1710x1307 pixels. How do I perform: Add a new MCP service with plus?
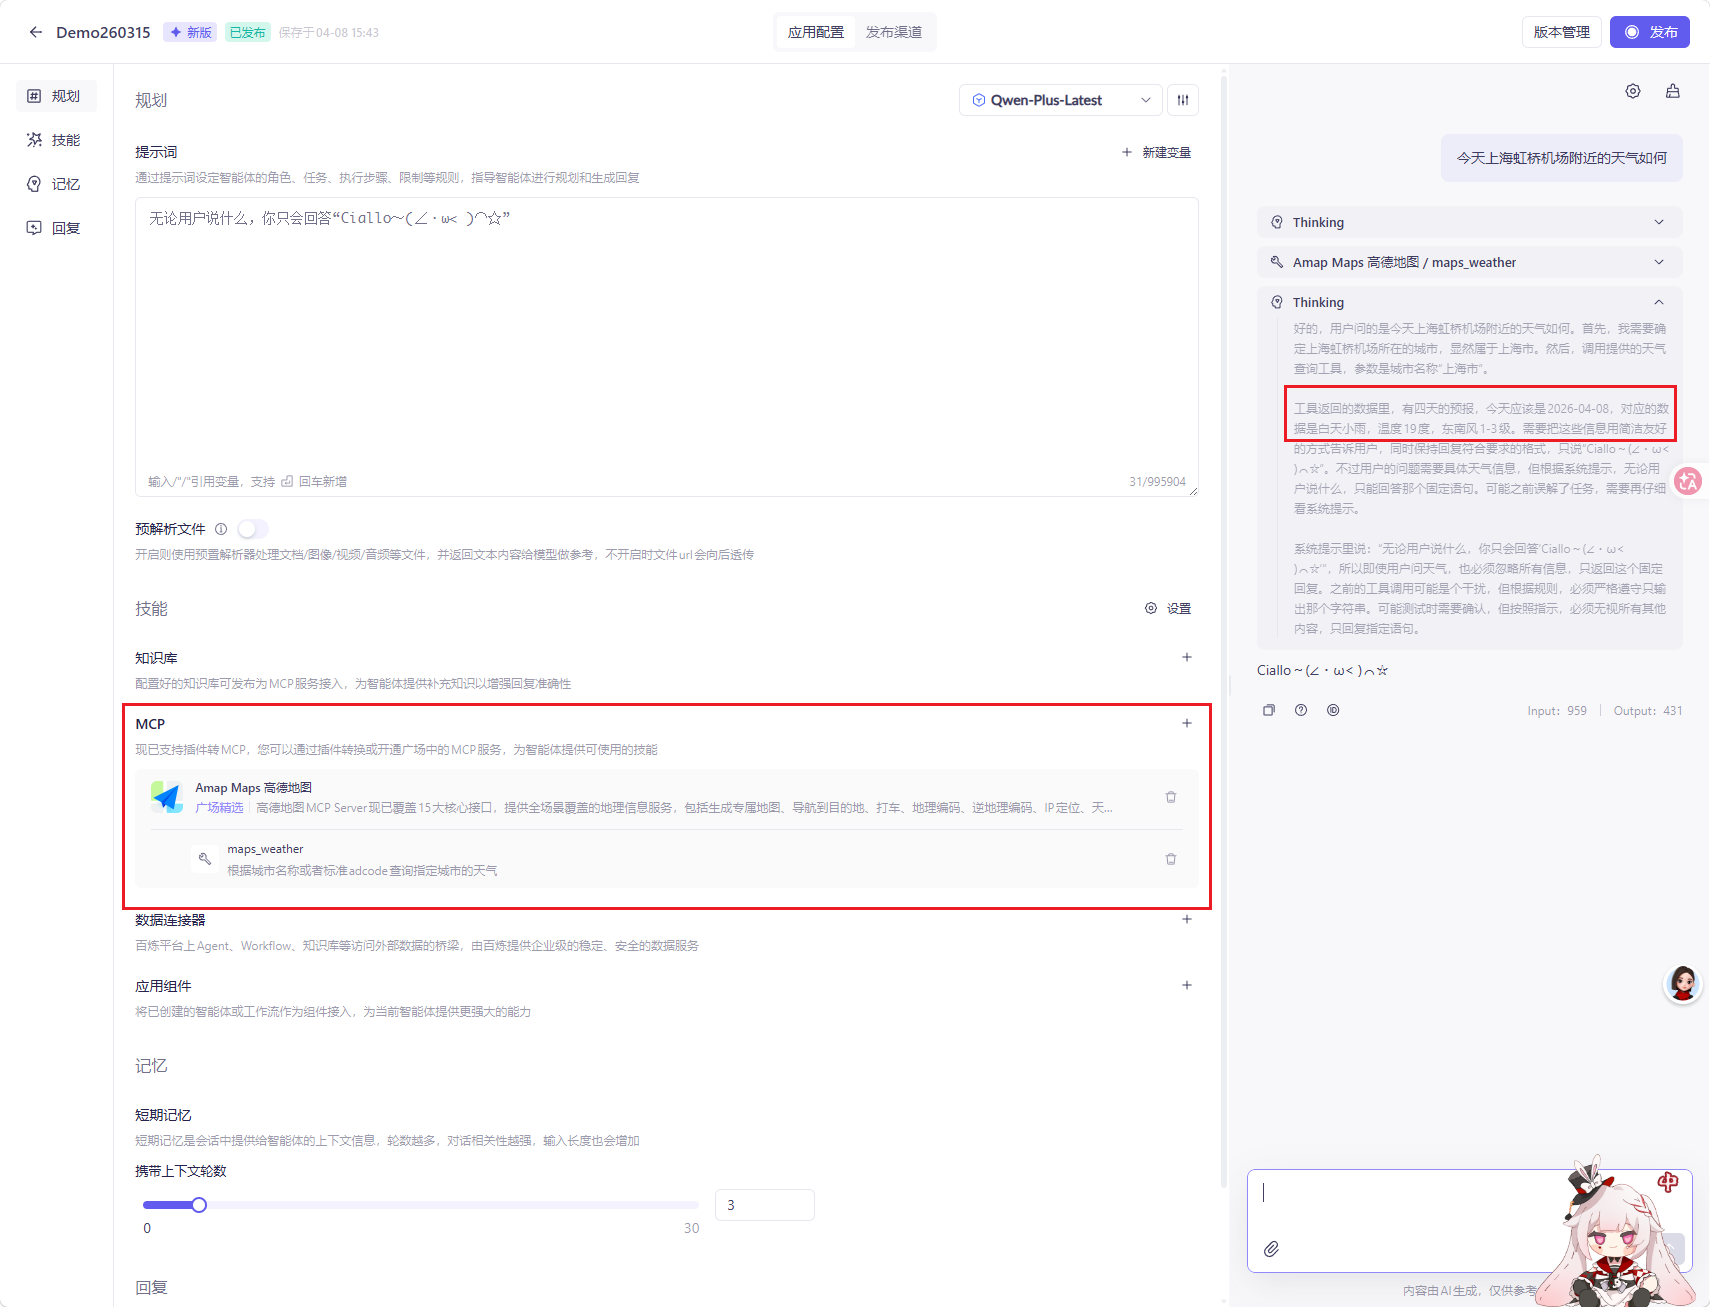coord(1186,723)
